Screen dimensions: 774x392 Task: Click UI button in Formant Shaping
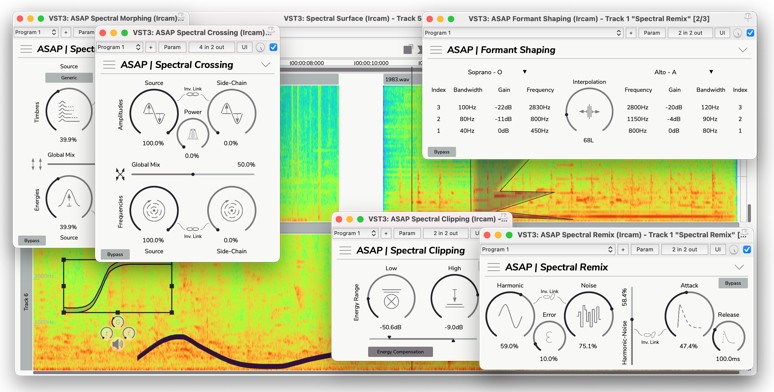point(722,33)
